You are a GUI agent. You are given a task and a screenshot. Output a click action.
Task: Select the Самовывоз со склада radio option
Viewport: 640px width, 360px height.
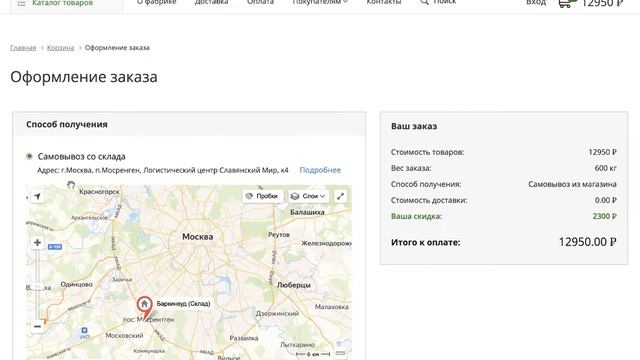click(29, 156)
